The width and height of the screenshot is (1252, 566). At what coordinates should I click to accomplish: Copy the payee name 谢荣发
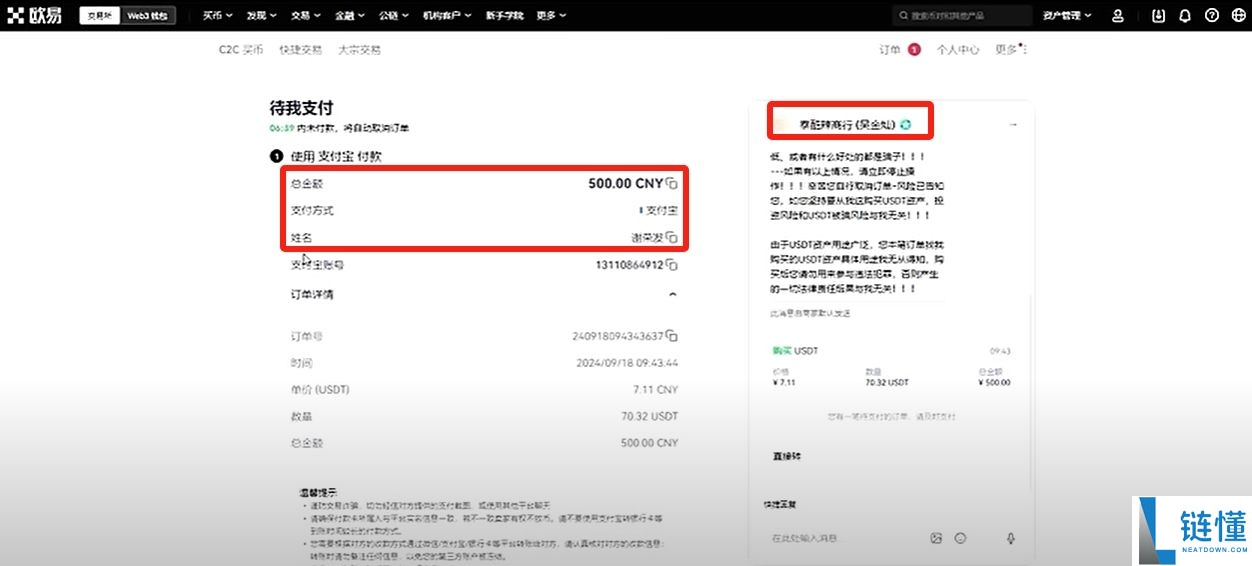(x=672, y=238)
